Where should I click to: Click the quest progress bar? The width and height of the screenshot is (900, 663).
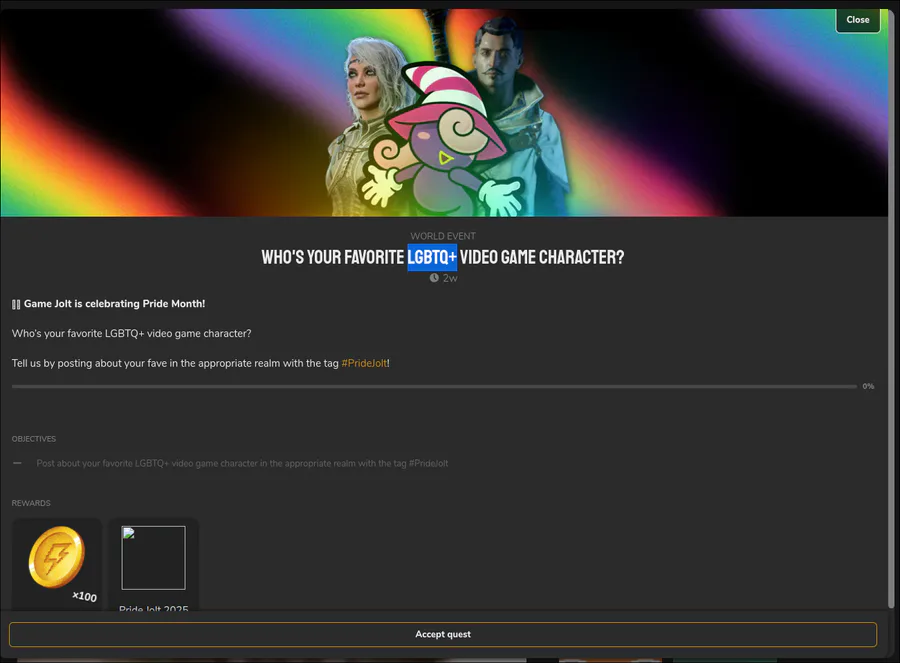tap(434, 386)
